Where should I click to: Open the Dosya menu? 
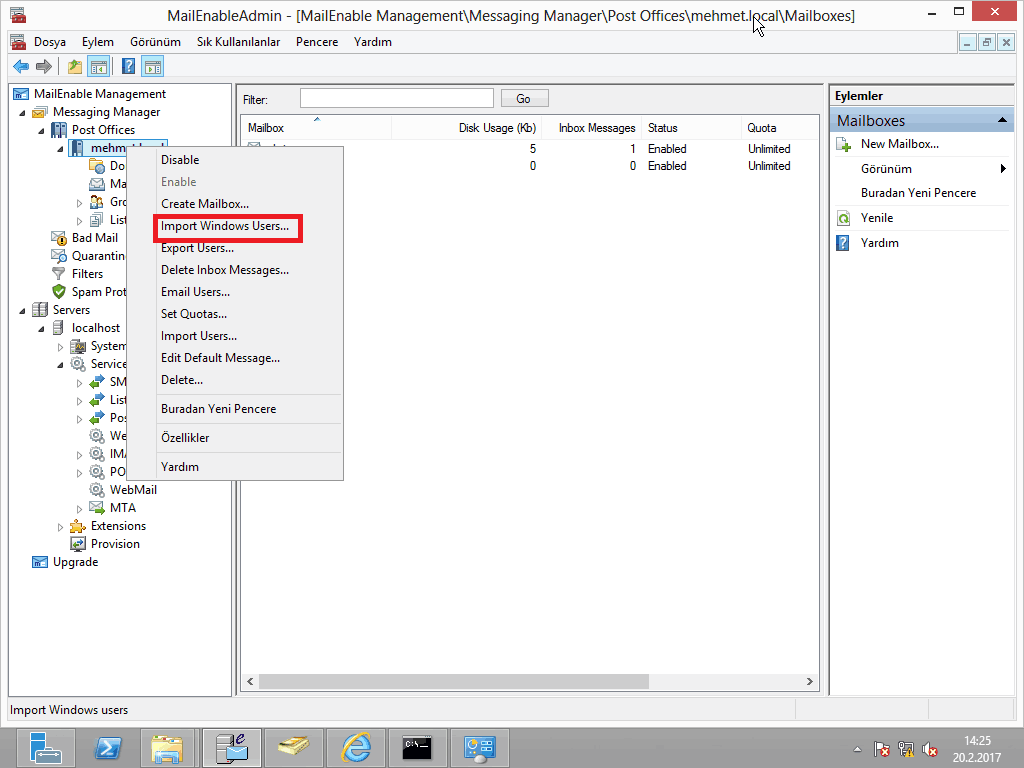point(50,42)
